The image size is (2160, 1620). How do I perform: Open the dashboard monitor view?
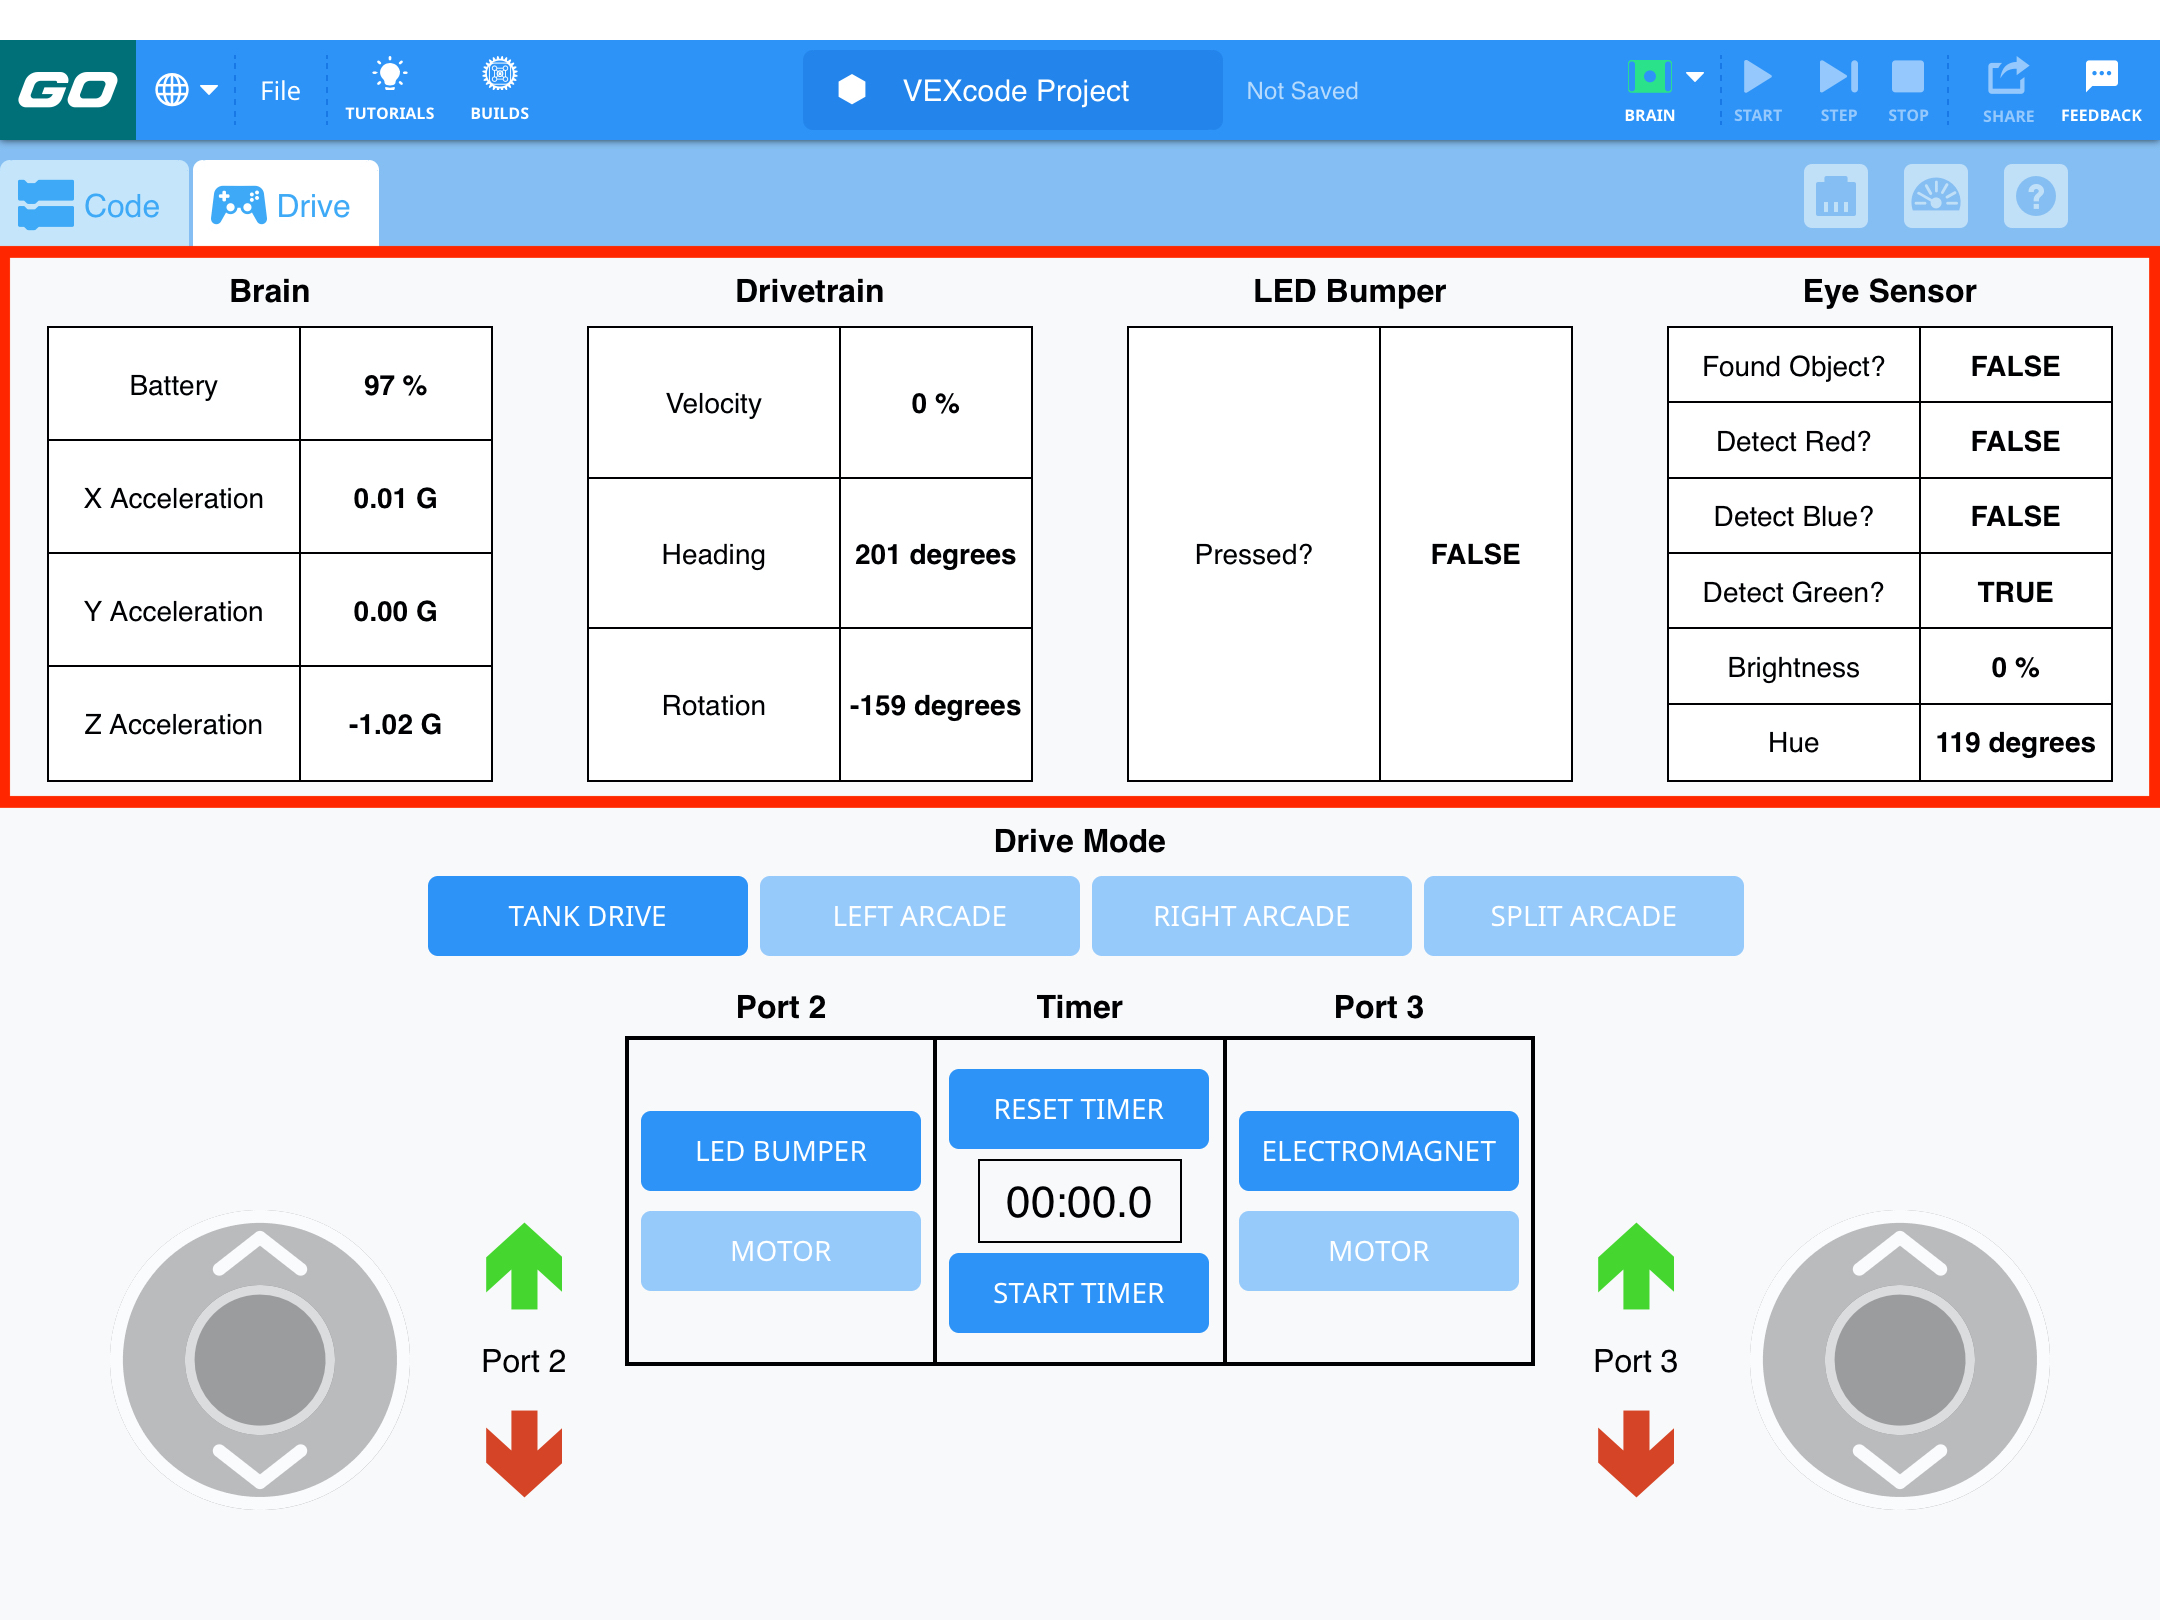tap(1936, 197)
